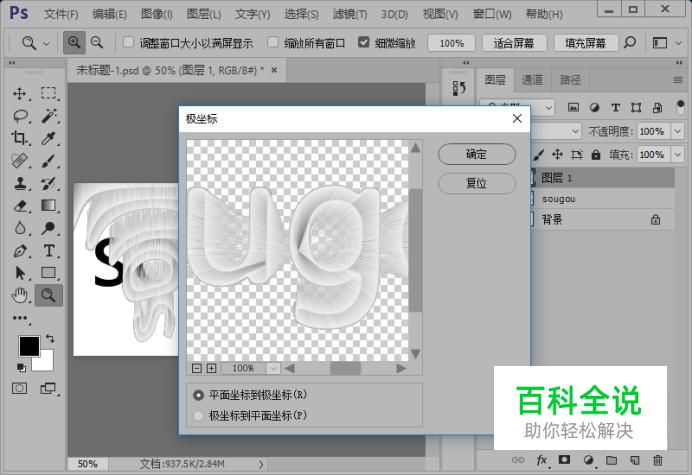The width and height of the screenshot is (692, 475).
Task: Select the Brush tool
Action: tap(49, 161)
